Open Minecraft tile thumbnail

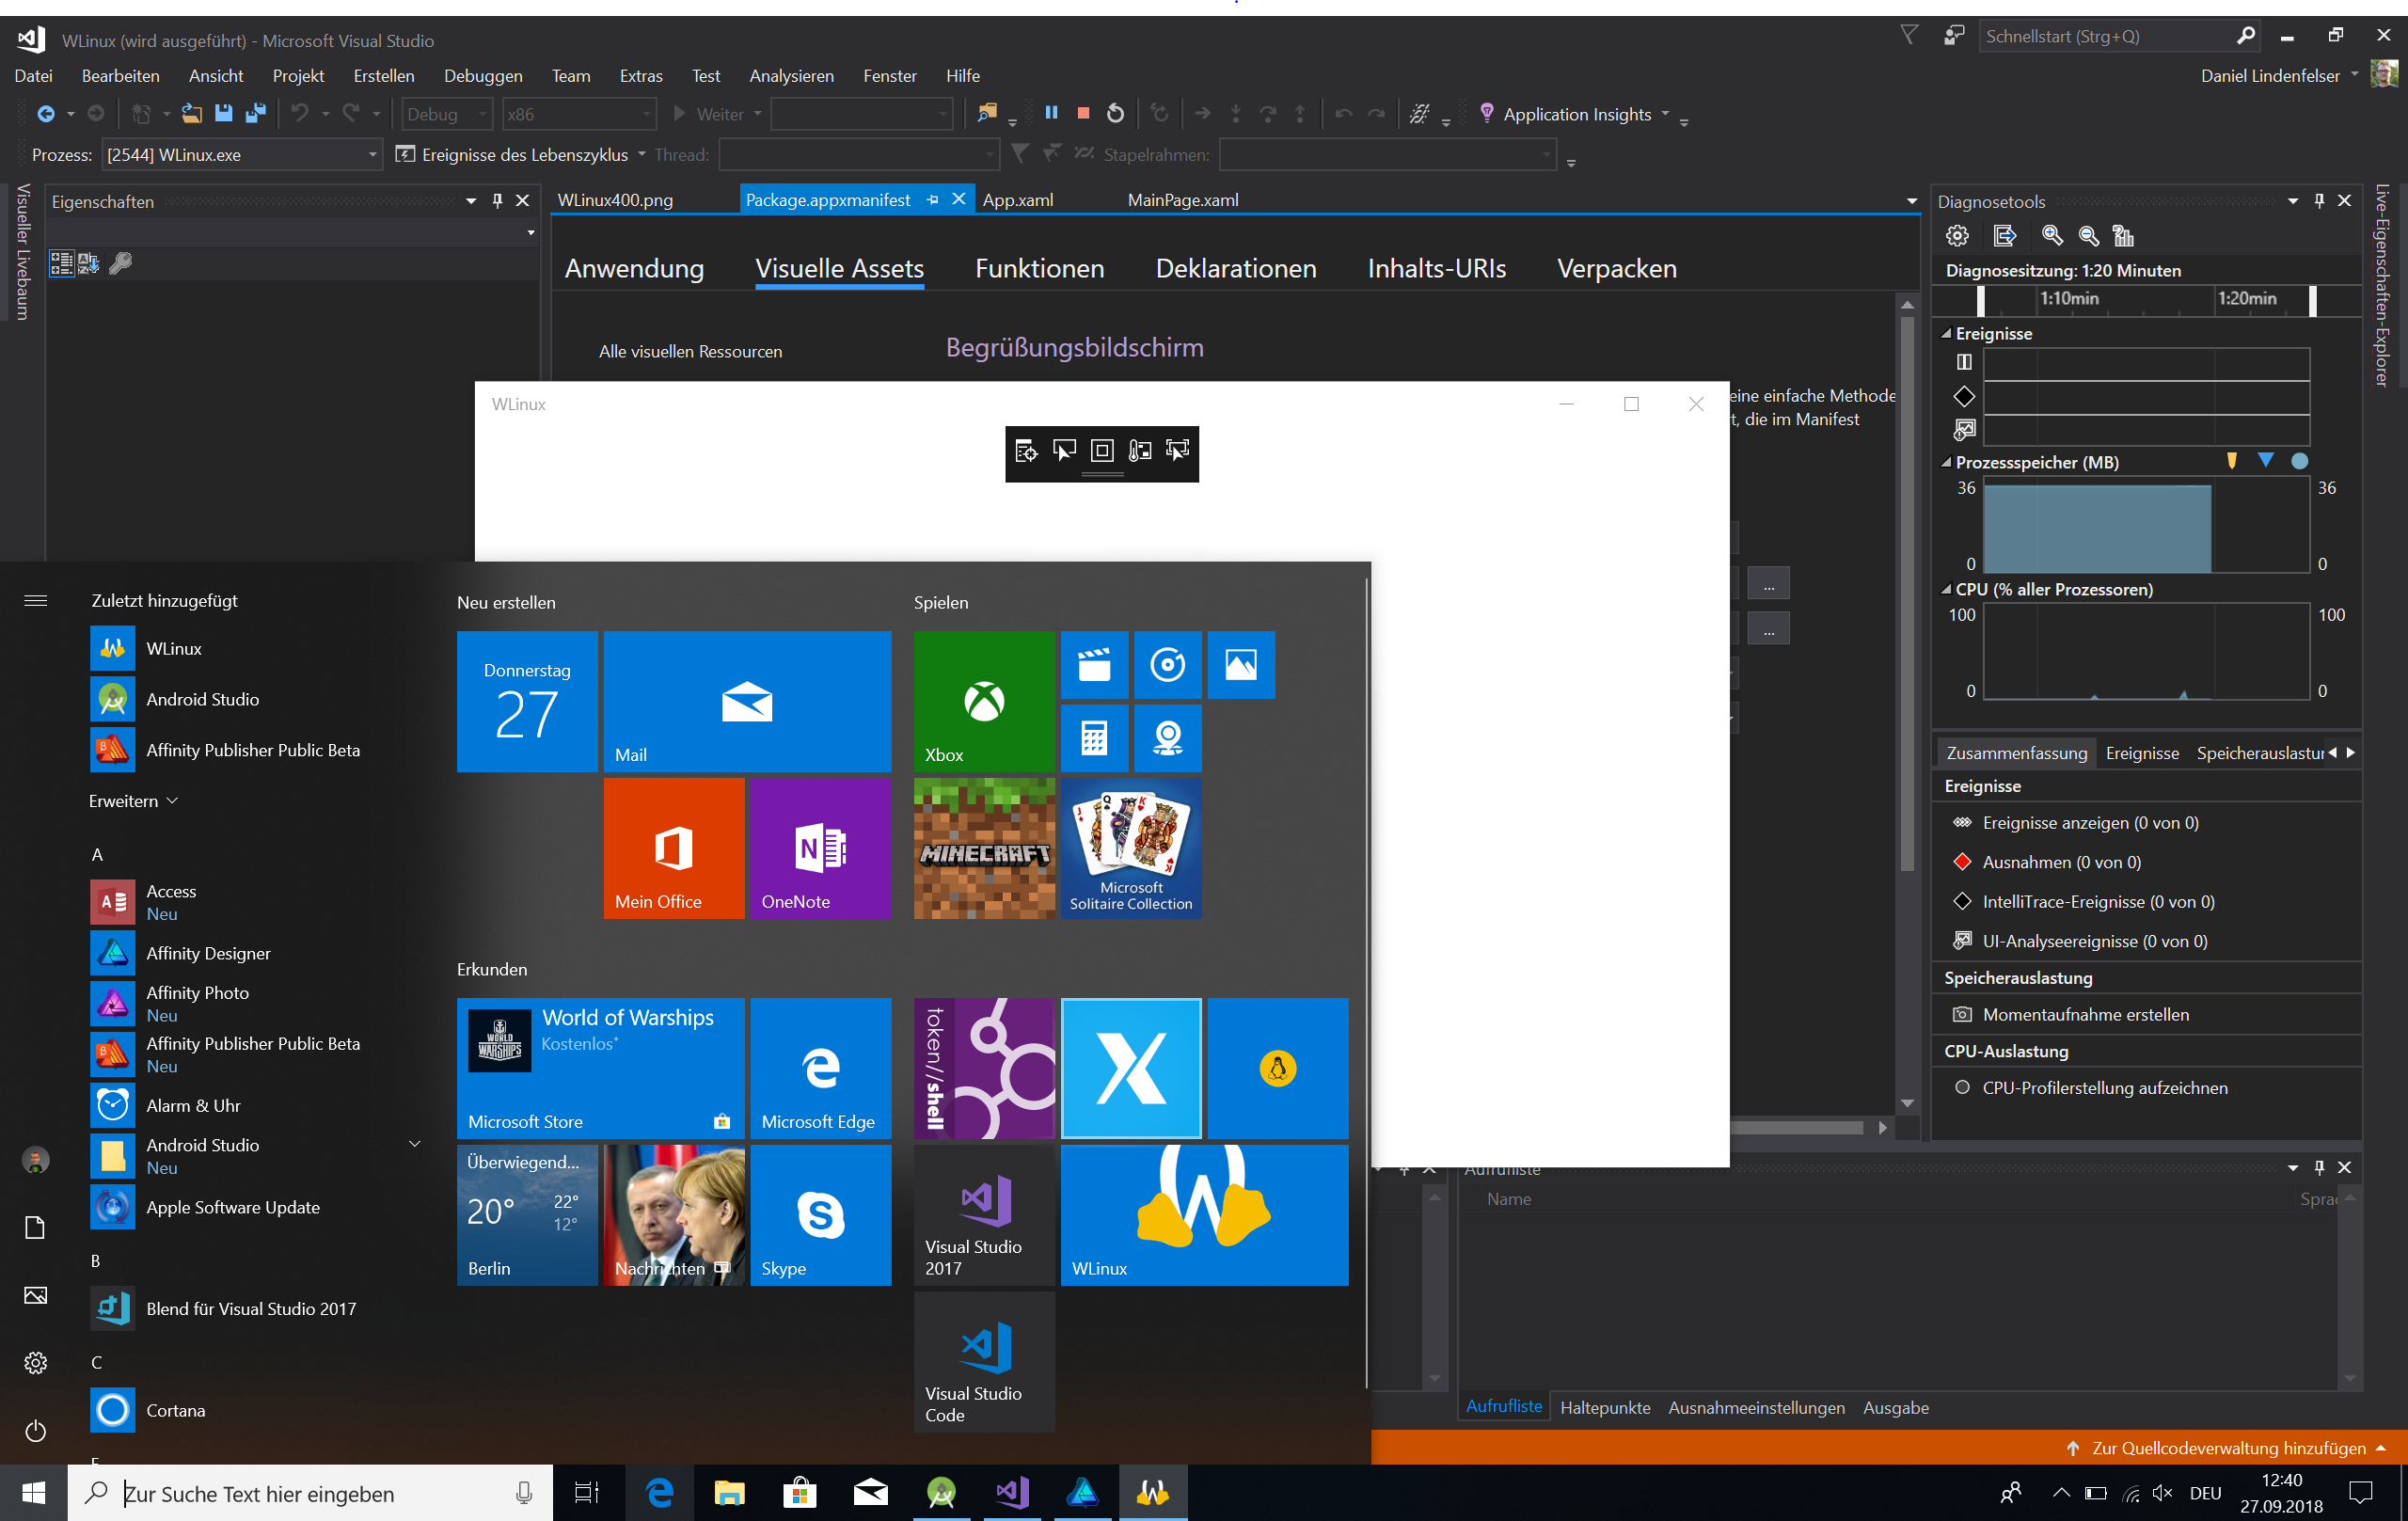pos(984,848)
